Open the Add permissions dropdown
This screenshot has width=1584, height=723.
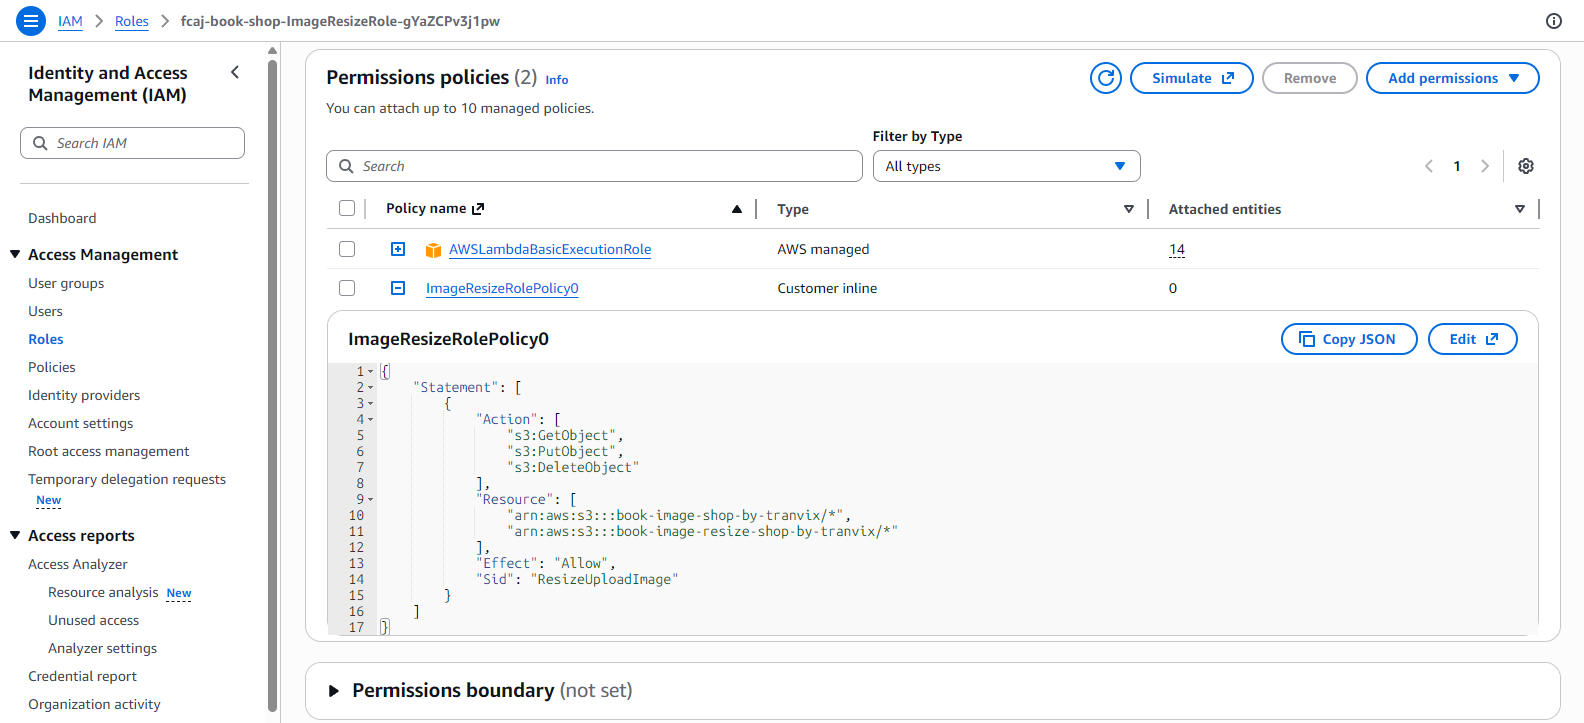(x=1452, y=78)
